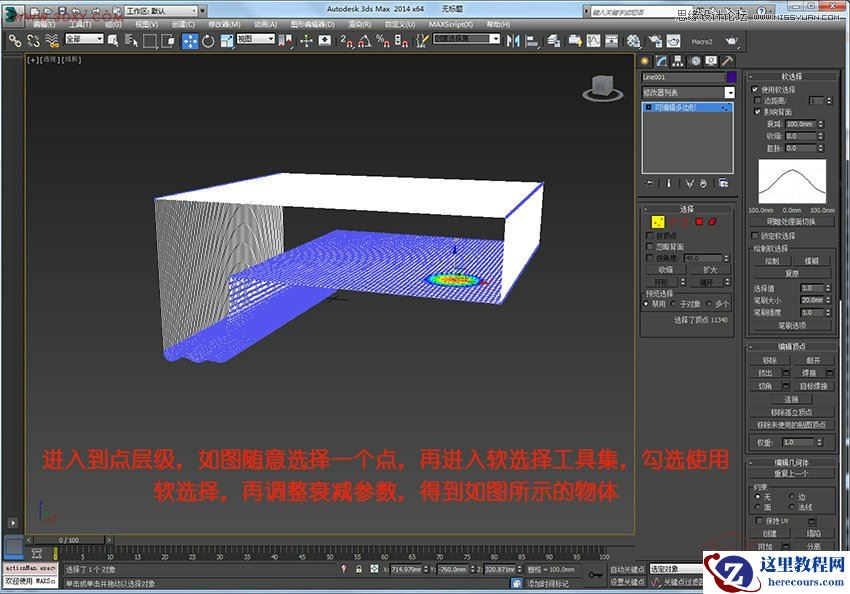
Task: Click the 笔刷选项 brush options button
Action: (x=792, y=325)
